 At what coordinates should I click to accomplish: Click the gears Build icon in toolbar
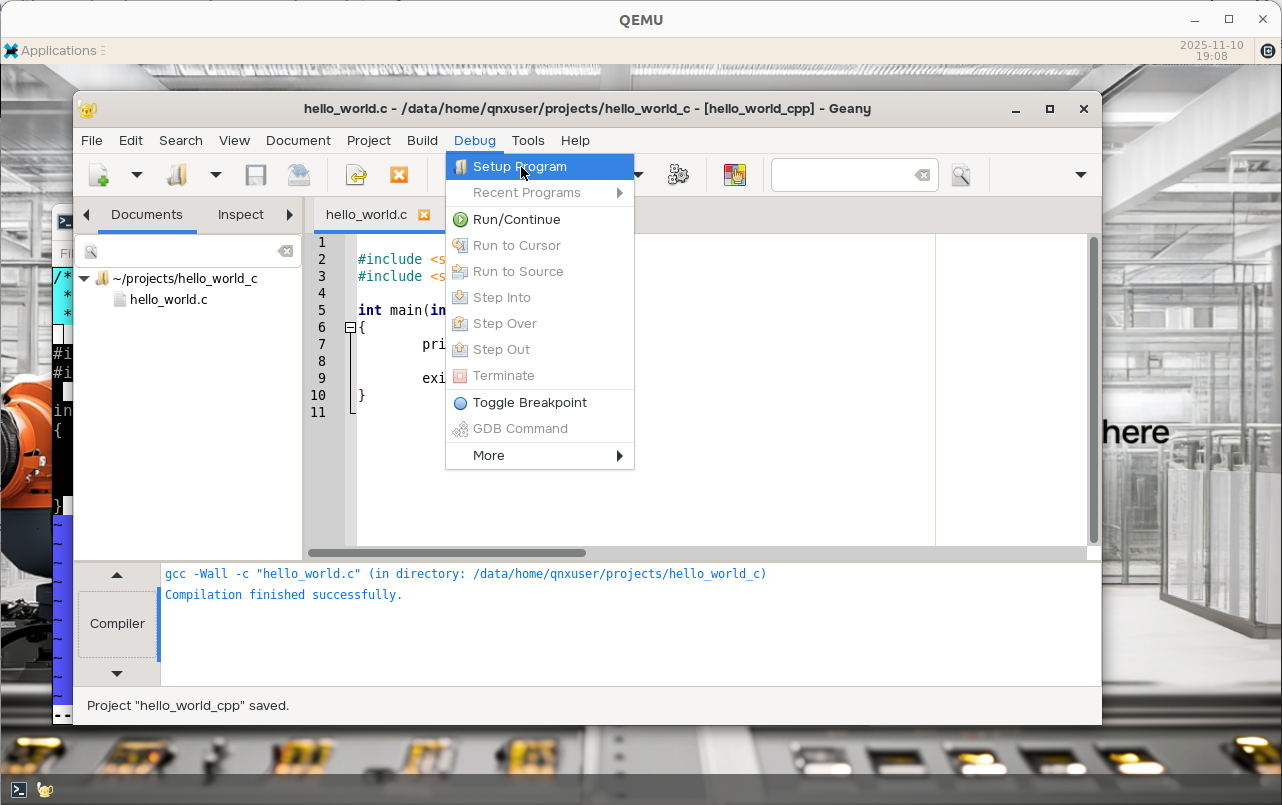(678, 175)
